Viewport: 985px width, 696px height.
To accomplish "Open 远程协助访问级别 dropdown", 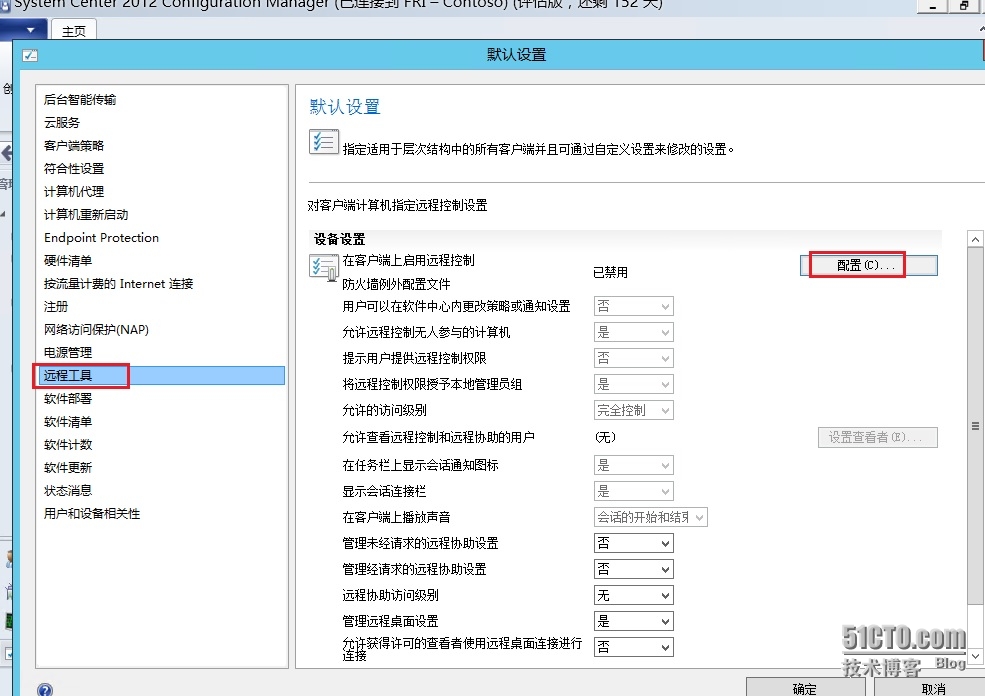I will (x=633, y=595).
